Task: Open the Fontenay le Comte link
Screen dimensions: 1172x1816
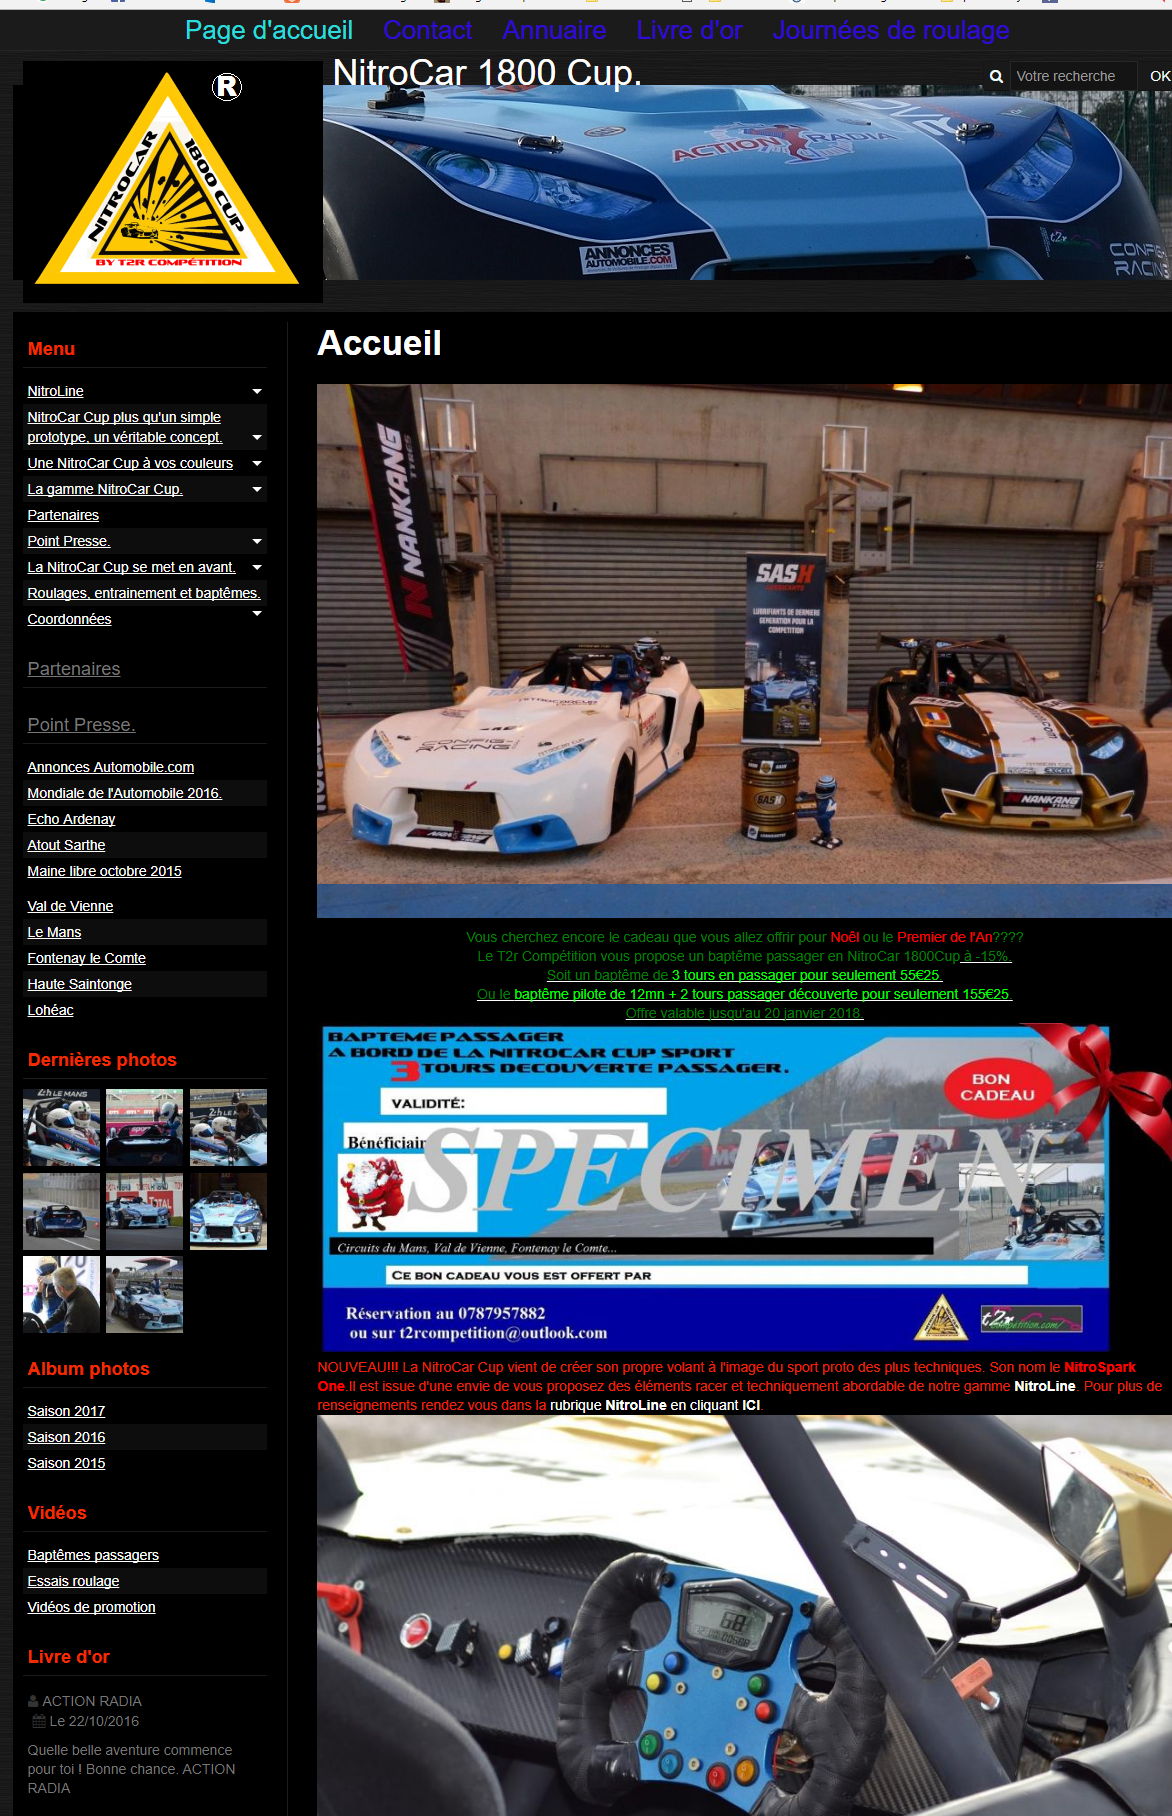Action: coord(87,958)
